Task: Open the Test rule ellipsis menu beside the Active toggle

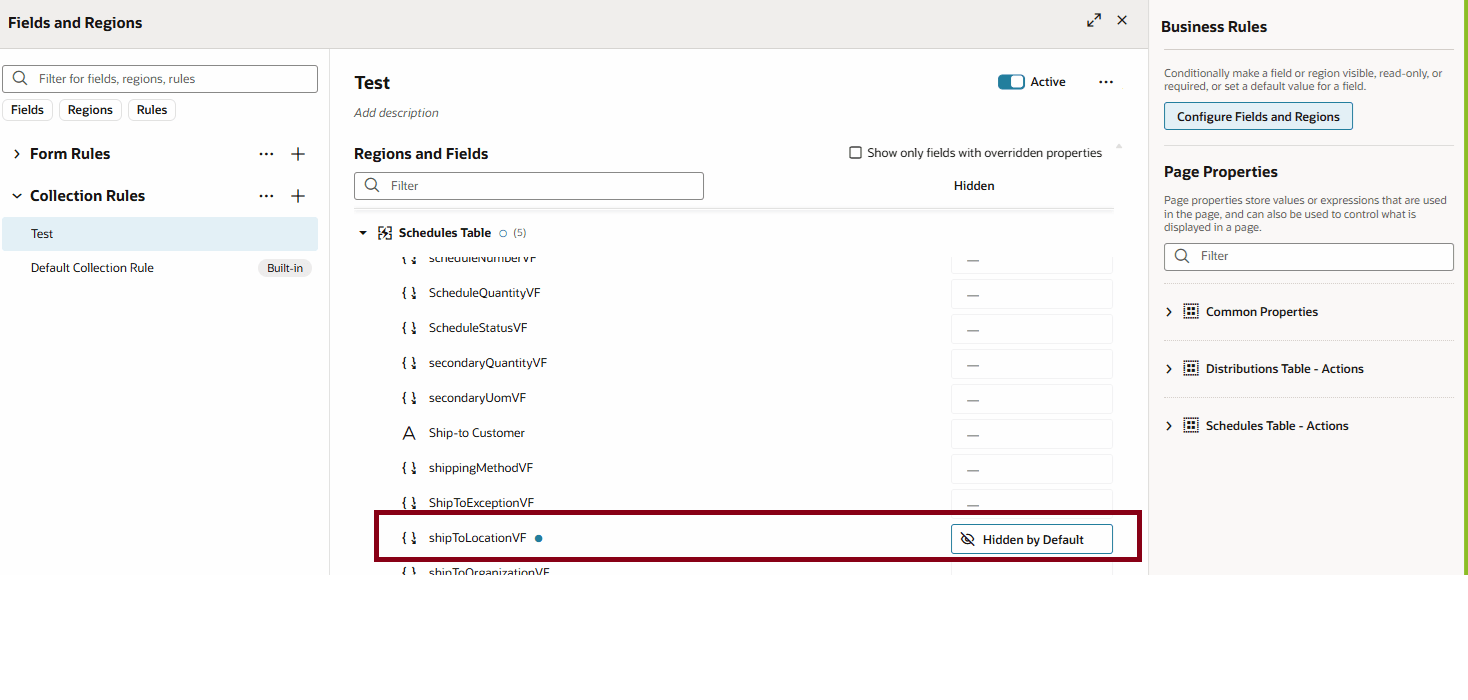Action: pos(1106,82)
